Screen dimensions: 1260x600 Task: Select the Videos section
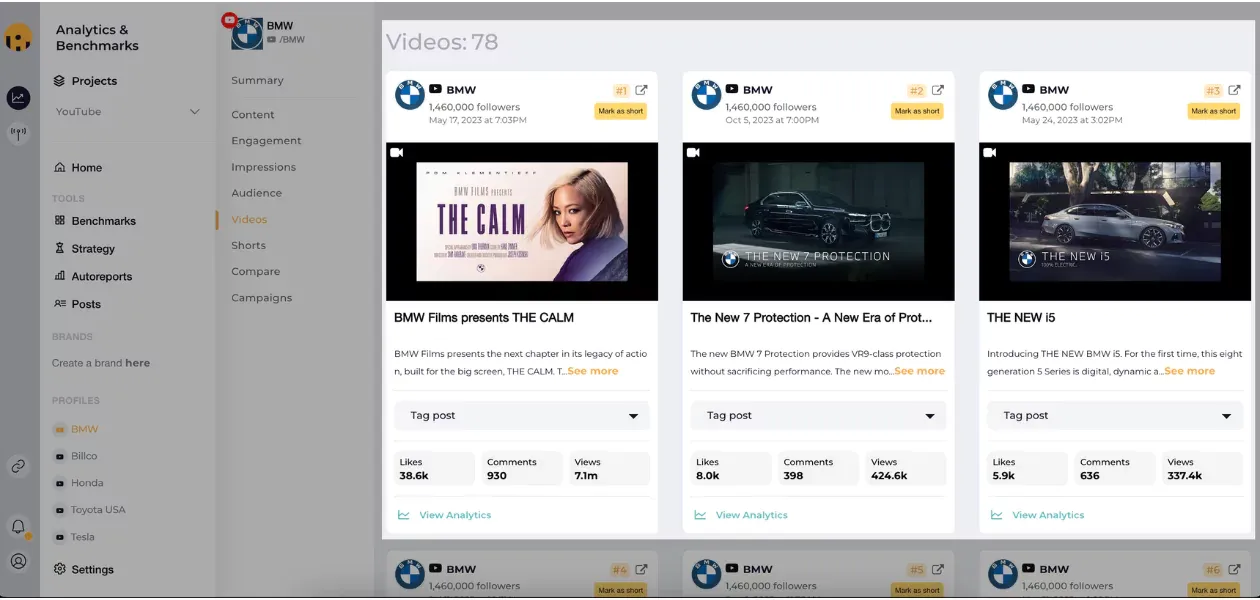tap(249, 219)
